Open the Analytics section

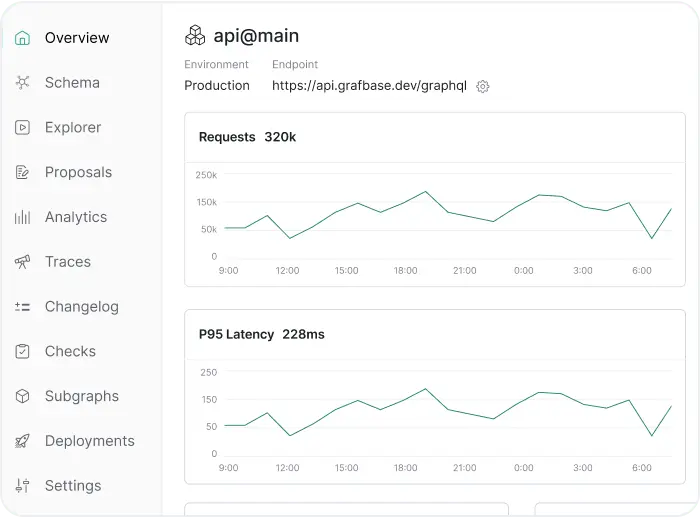click(76, 217)
